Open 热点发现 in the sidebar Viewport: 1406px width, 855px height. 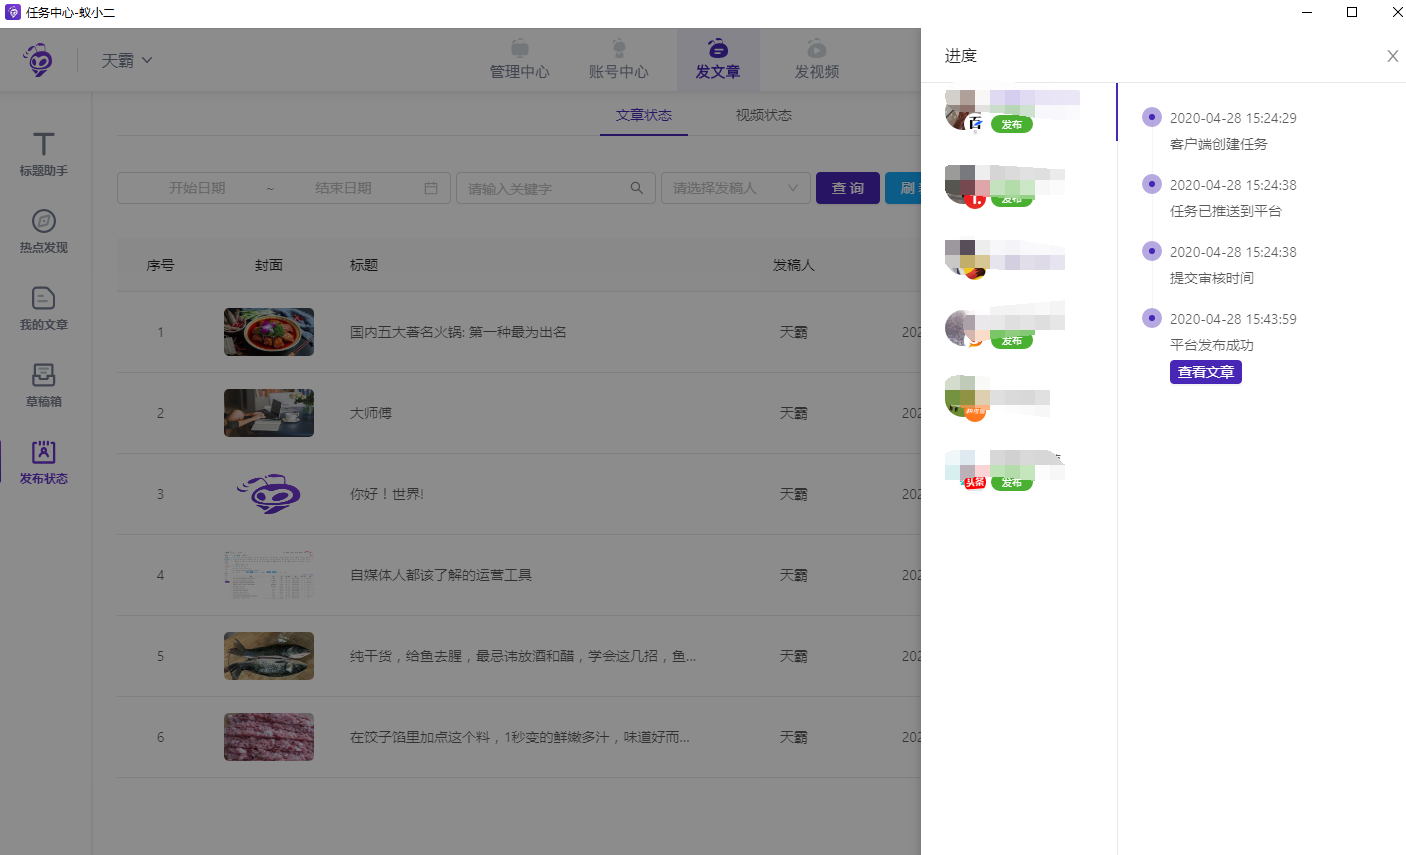(43, 231)
